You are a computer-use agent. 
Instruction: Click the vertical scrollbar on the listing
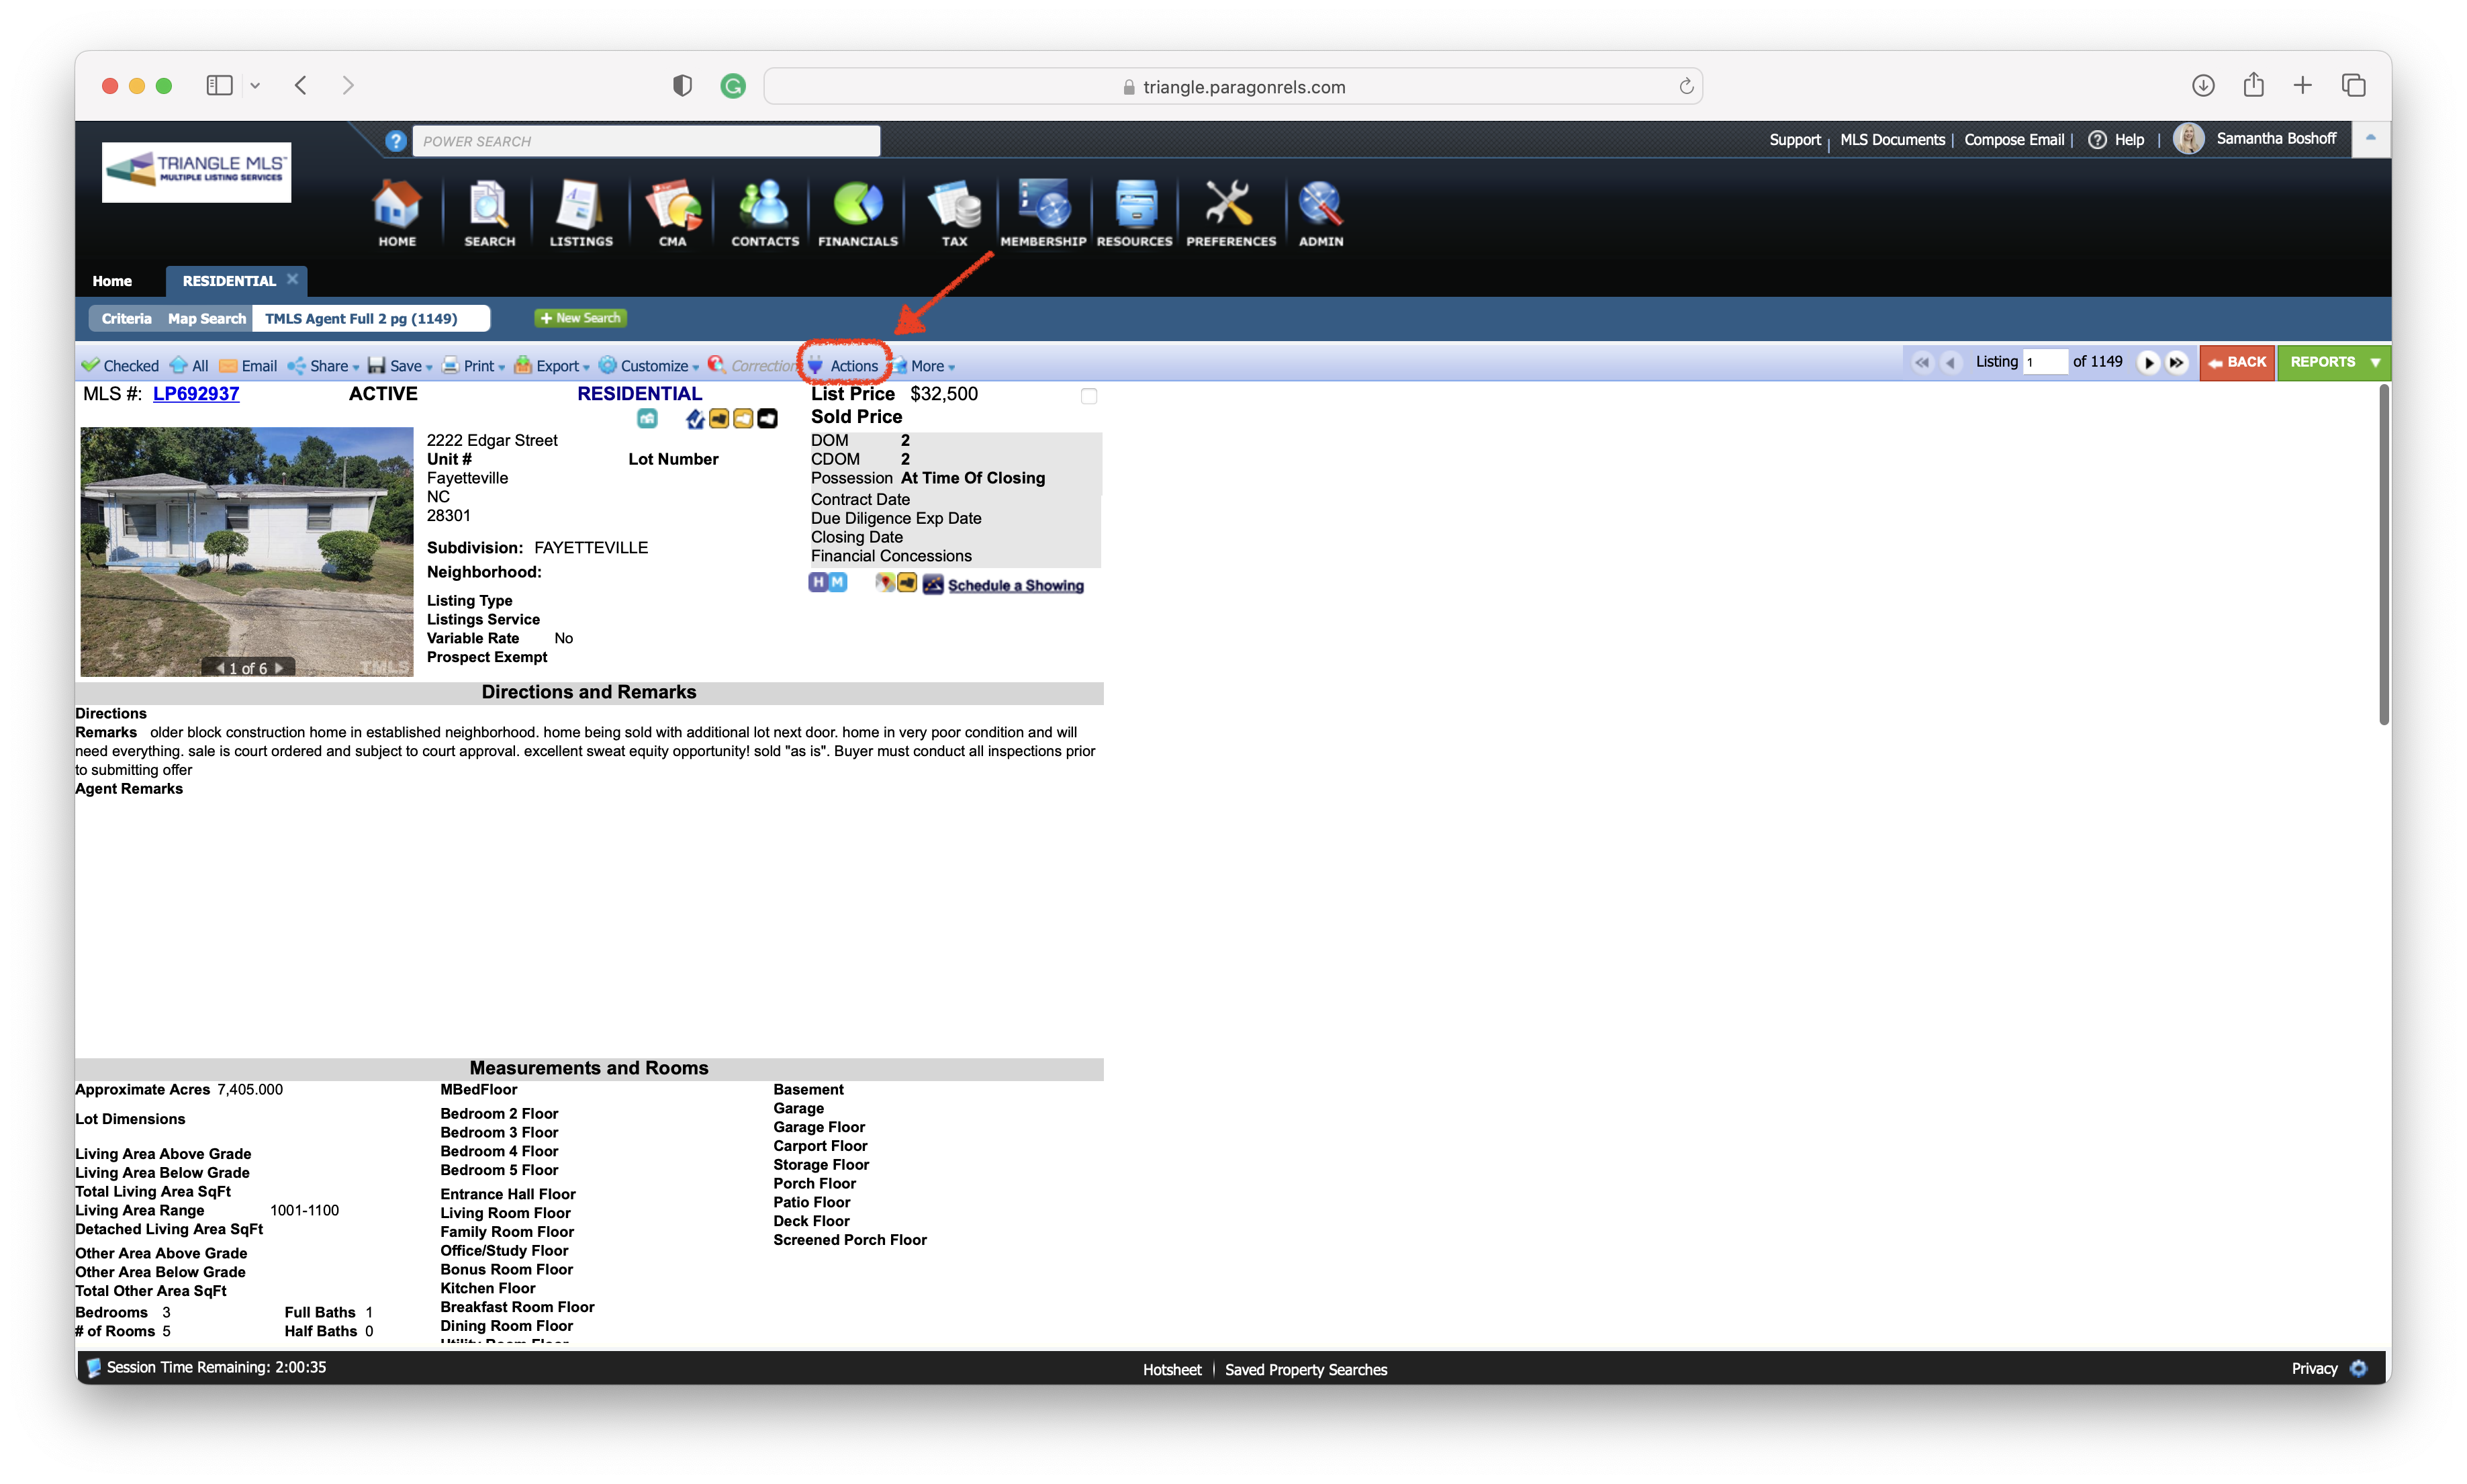[x=2383, y=556]
